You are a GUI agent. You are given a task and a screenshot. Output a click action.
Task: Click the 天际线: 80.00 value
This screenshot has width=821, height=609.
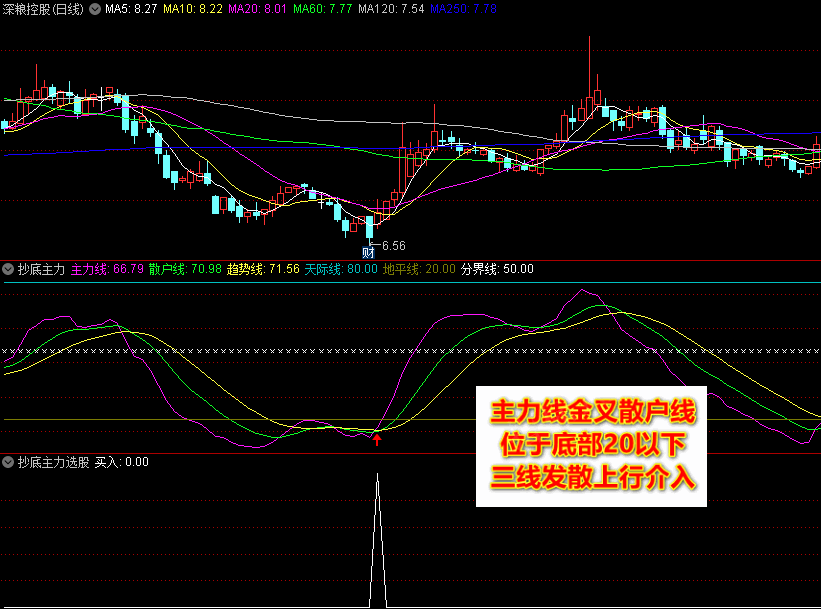coord(341,269)
